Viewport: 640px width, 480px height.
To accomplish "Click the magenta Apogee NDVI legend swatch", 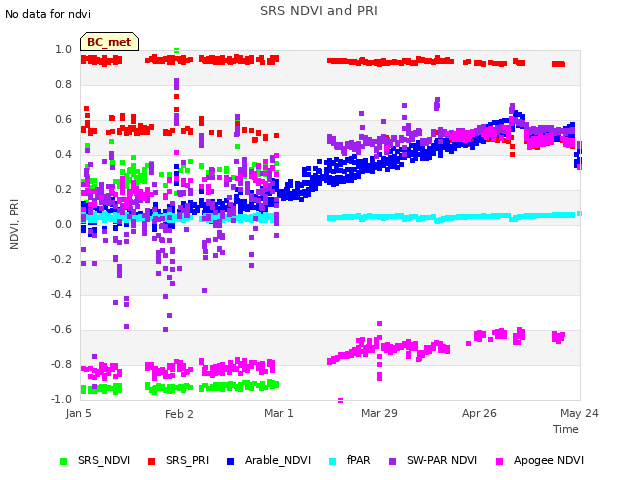I will pyautogui.click(x=499, y=461).
